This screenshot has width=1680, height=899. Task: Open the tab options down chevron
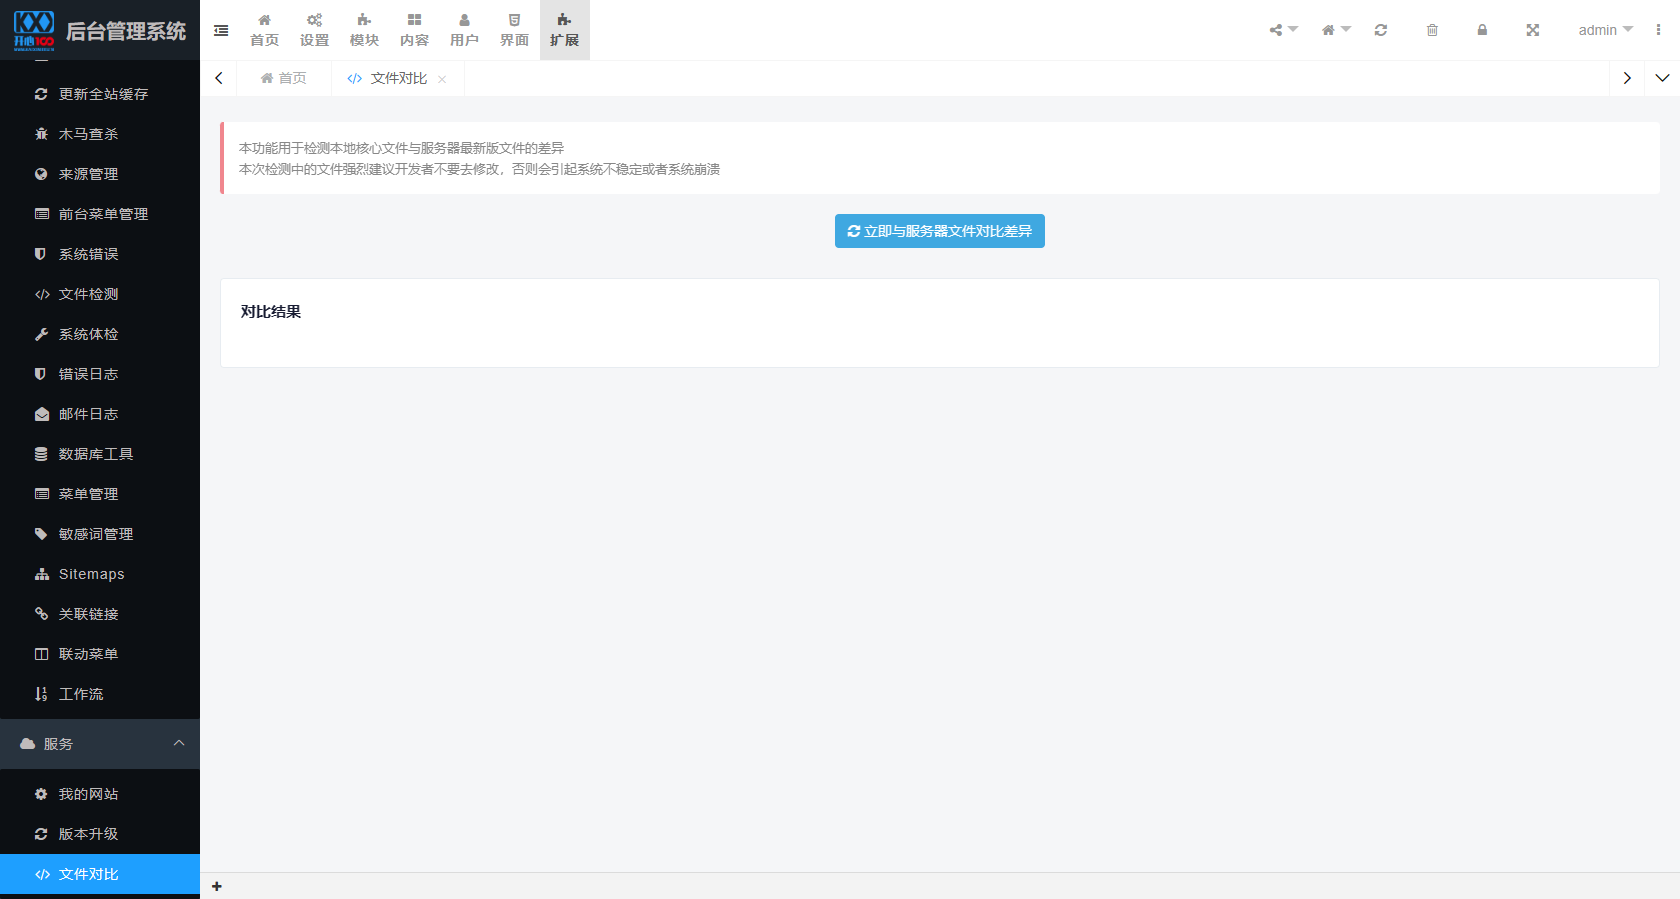coord(1662,78)
